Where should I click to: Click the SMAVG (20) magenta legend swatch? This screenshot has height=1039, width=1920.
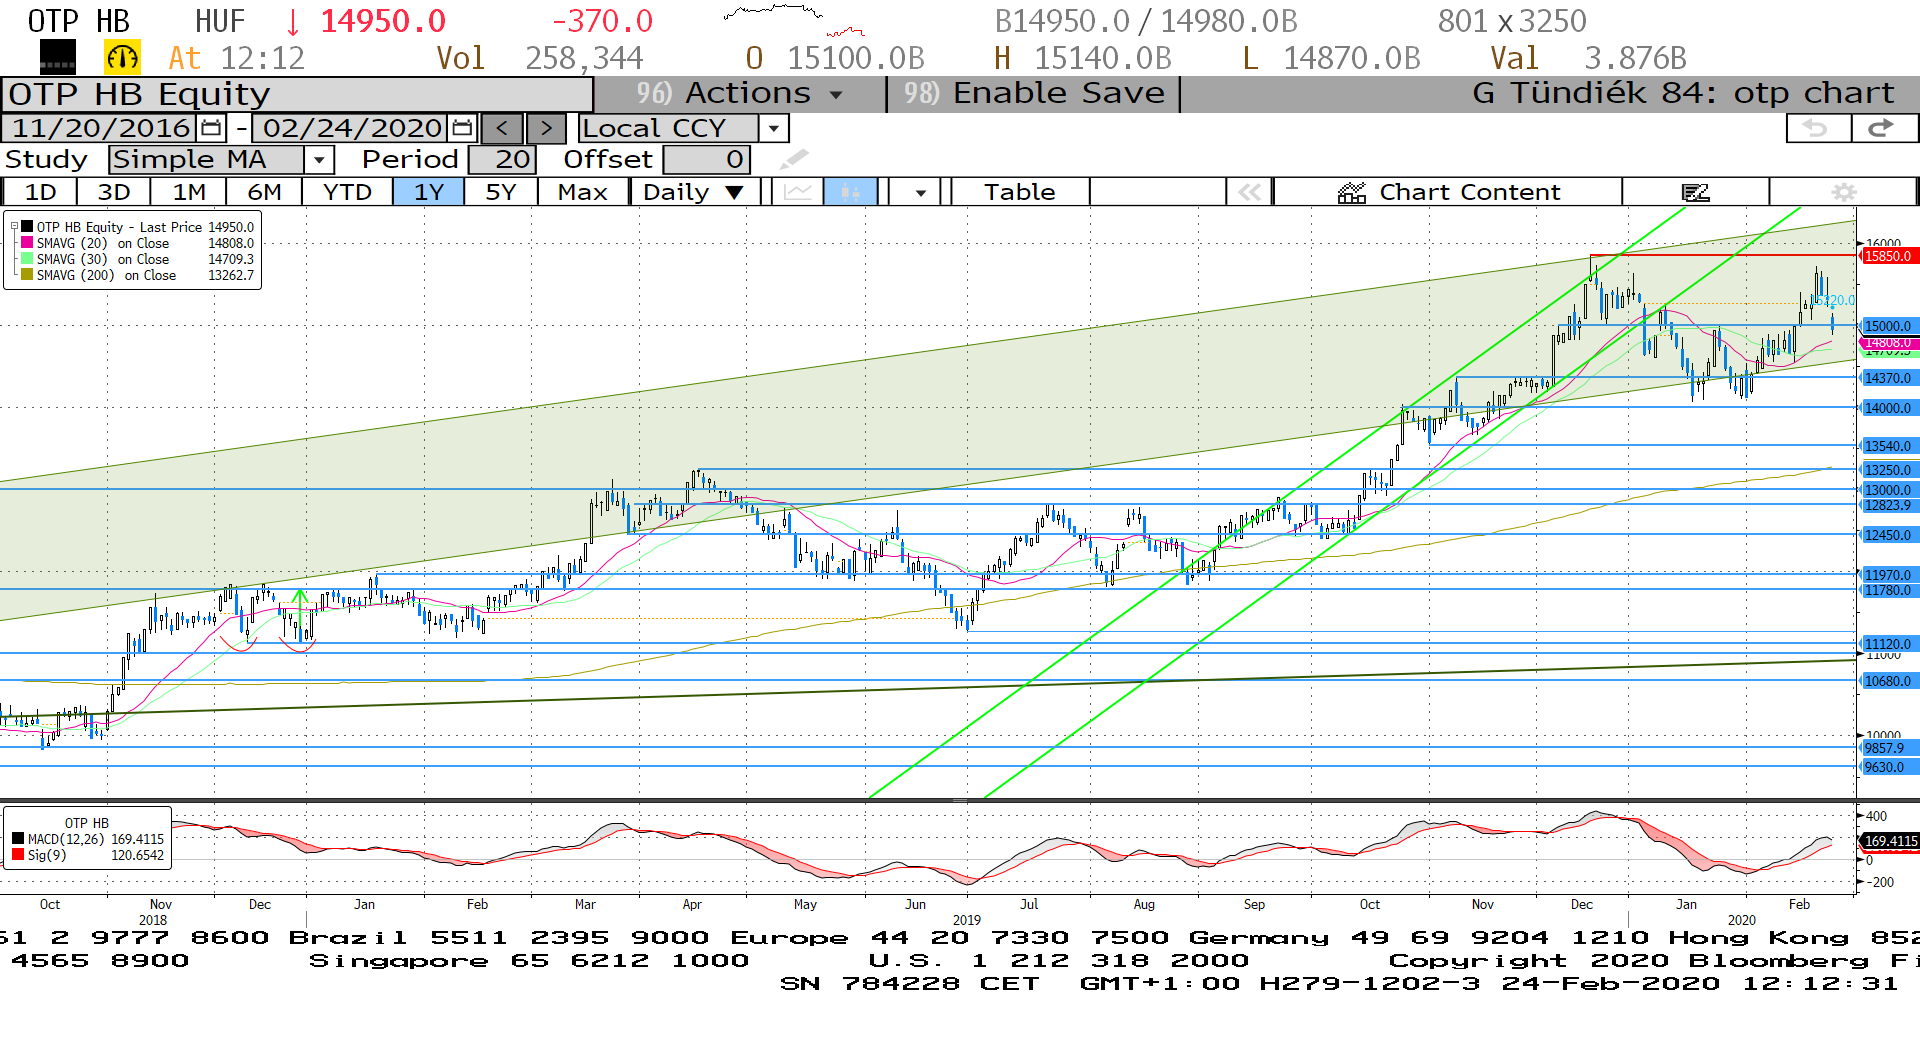[27, 243]
